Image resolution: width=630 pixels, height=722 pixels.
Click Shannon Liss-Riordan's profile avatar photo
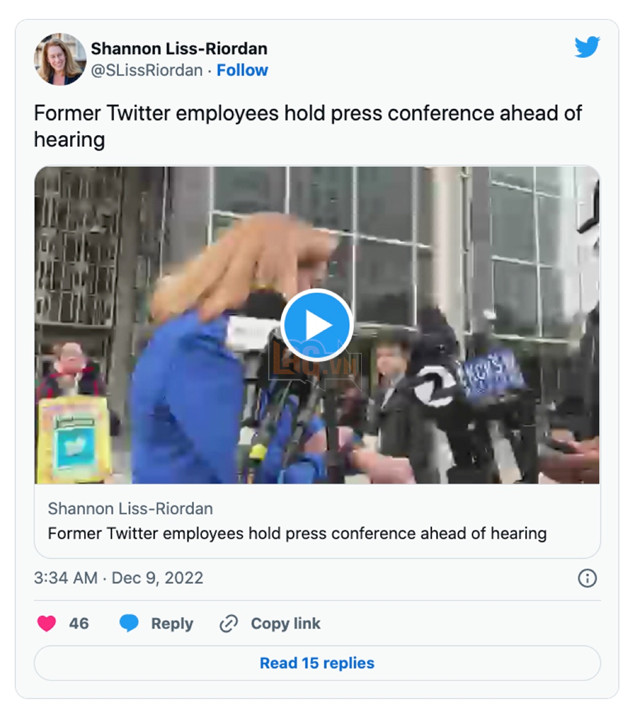60,59
